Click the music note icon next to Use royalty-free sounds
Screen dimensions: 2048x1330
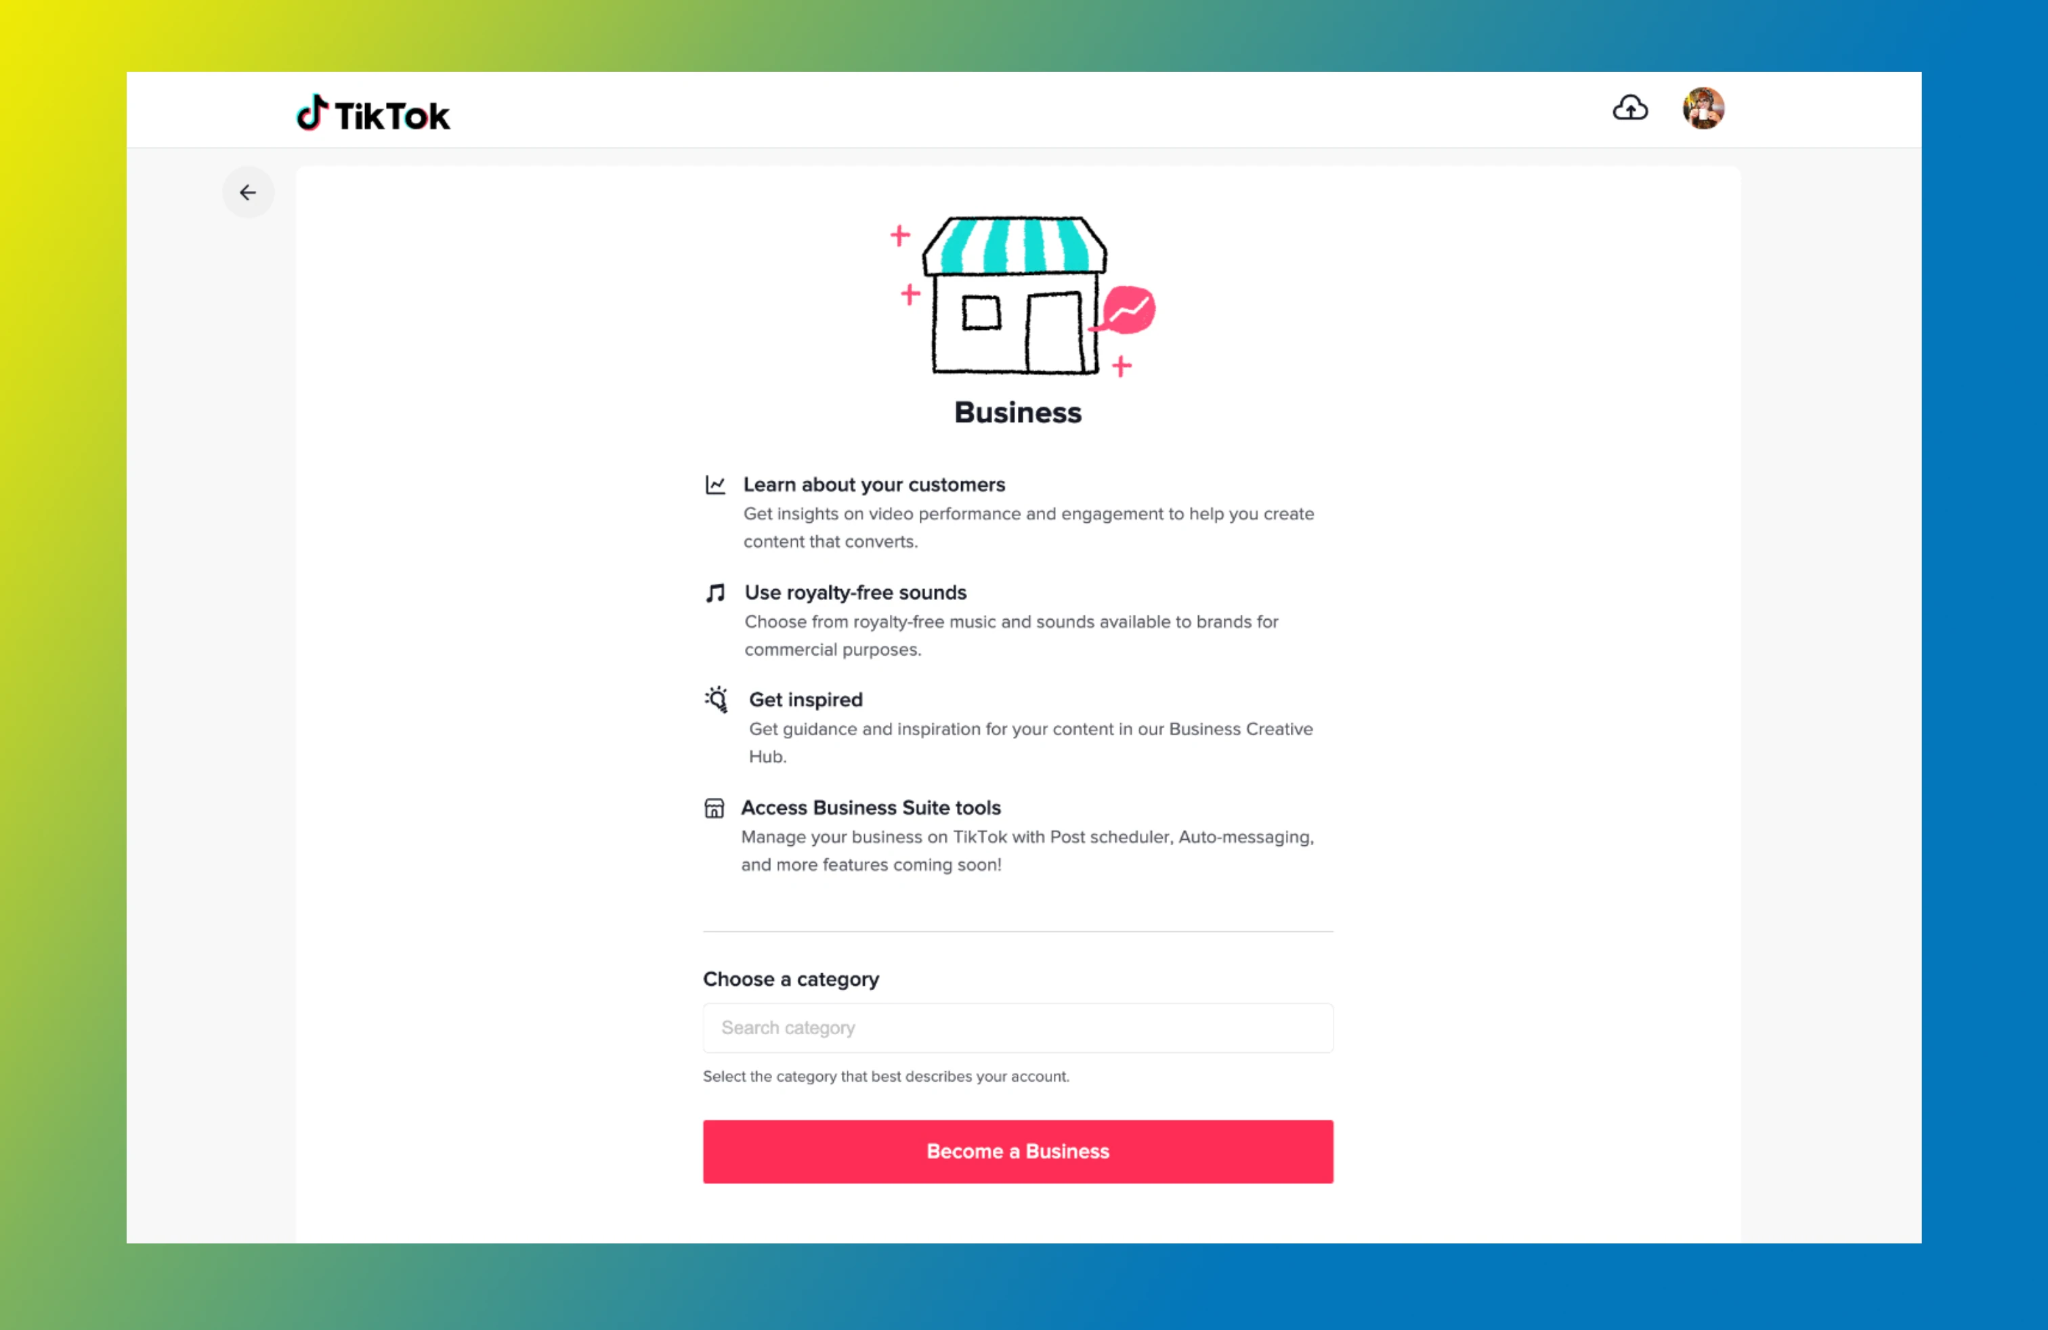tap(714, 591)
